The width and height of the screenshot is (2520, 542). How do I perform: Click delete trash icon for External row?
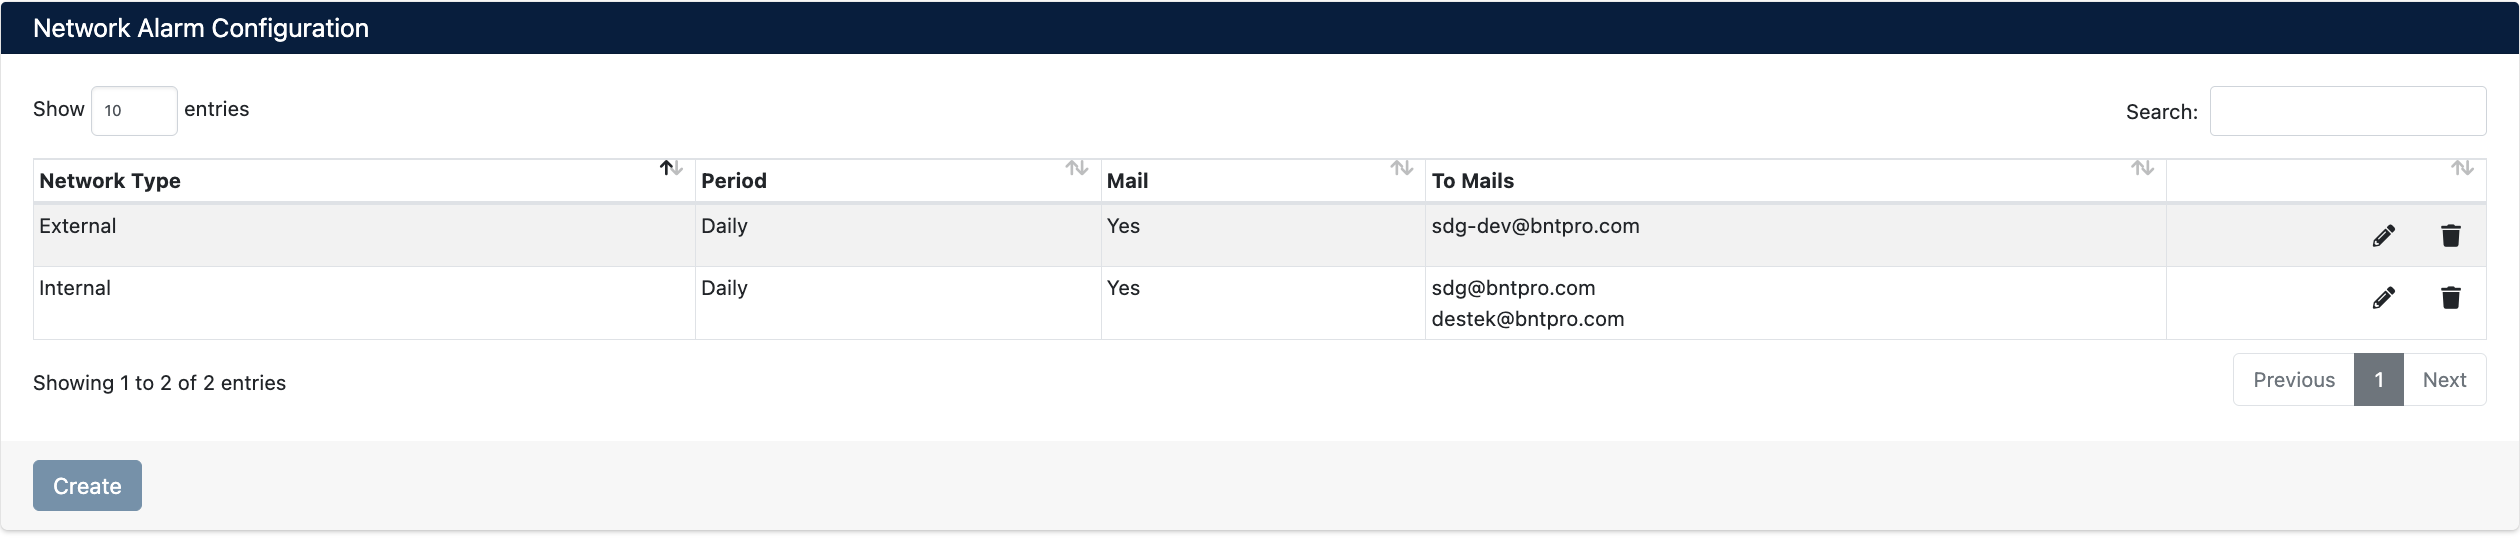(x=2450, y=236)
